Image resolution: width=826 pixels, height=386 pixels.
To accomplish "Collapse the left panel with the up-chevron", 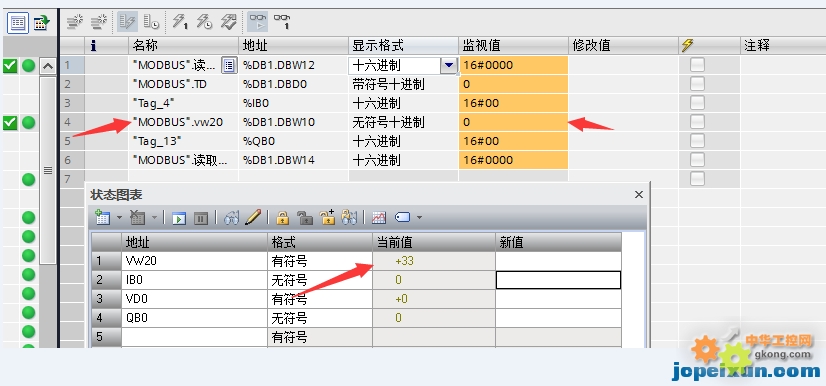I will coord(48,66).
